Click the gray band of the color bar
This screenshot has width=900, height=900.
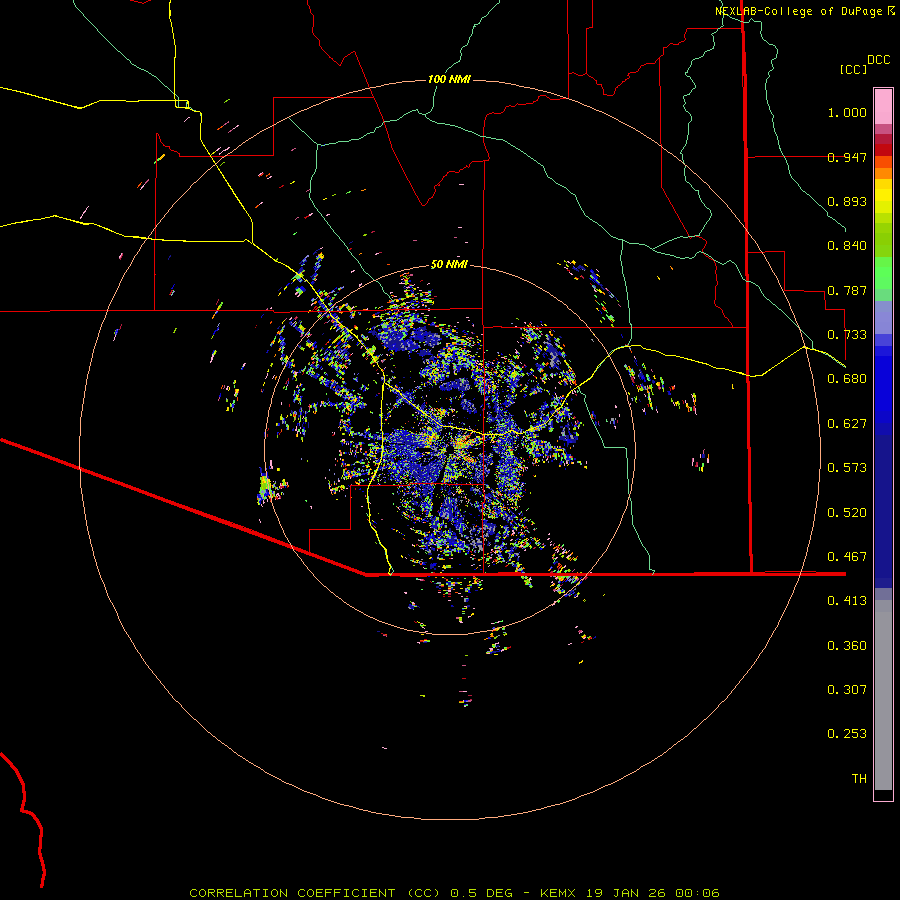[x=883, y=695]
